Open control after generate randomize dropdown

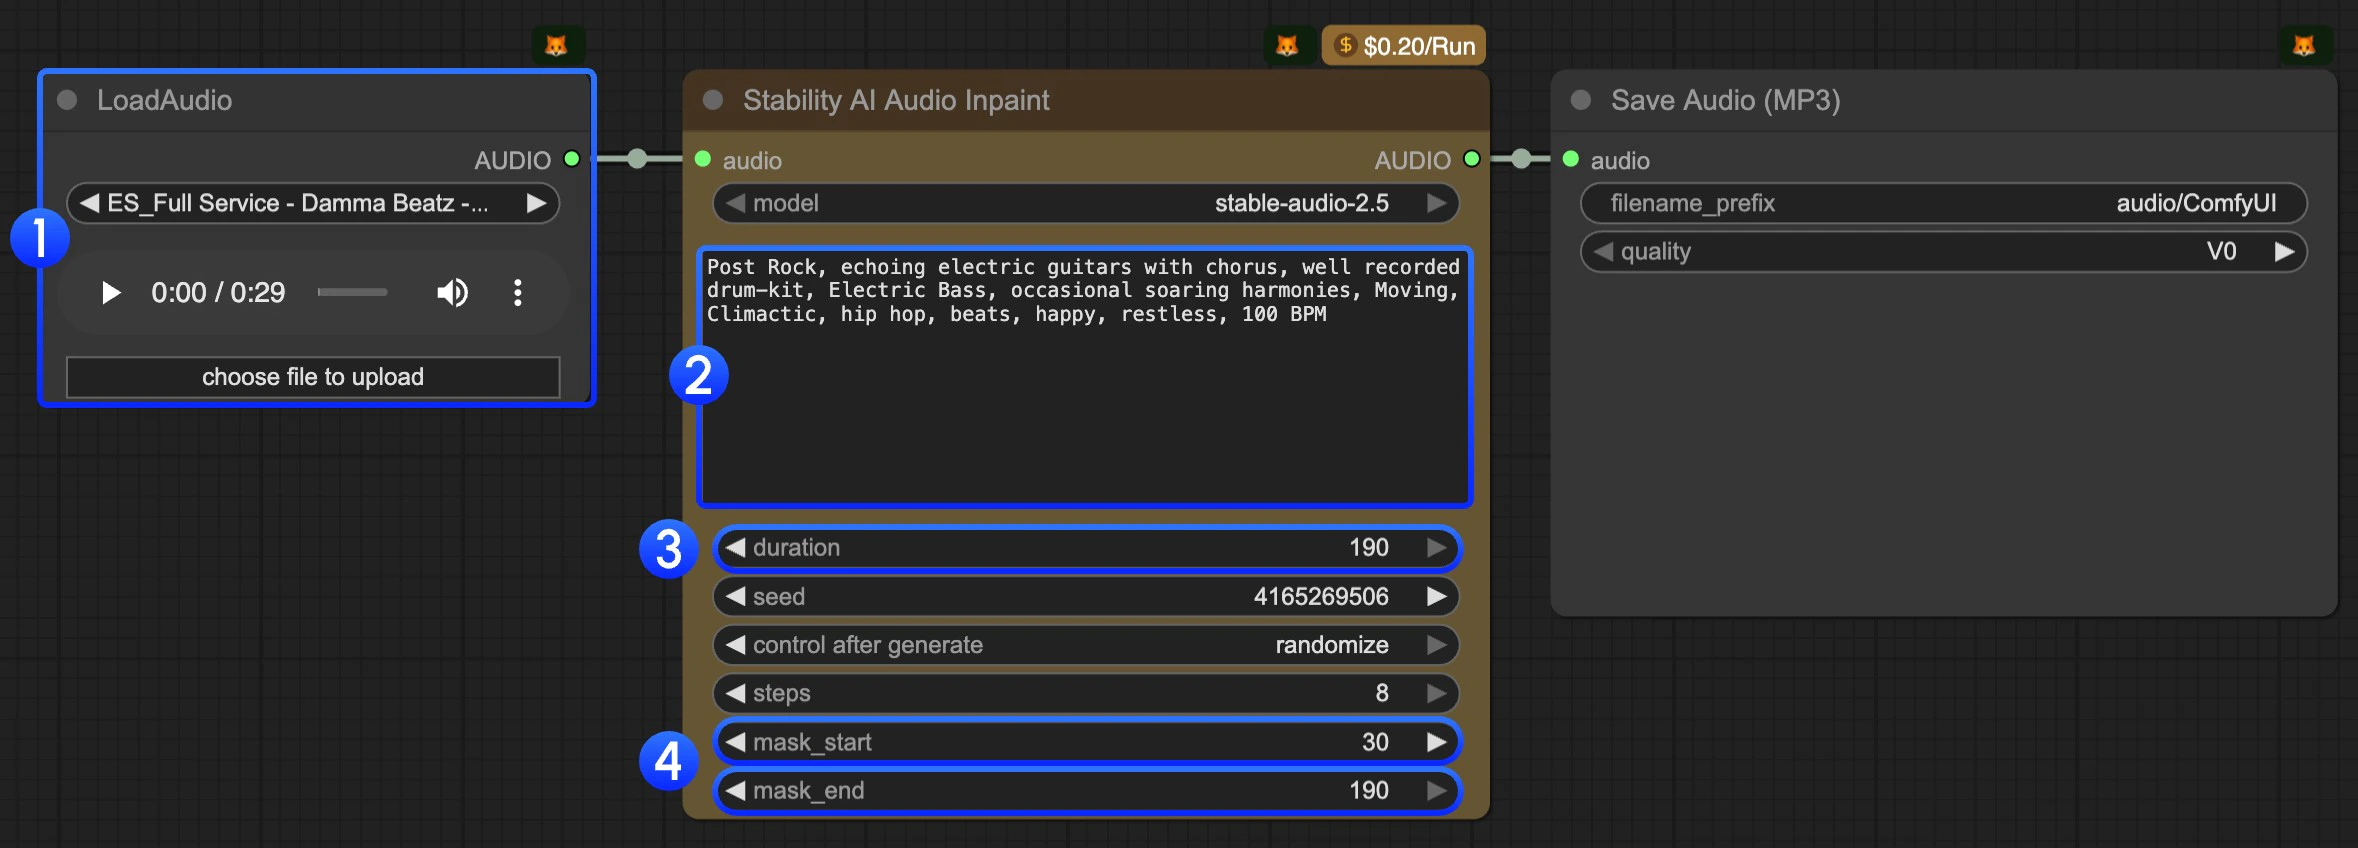1085,645
